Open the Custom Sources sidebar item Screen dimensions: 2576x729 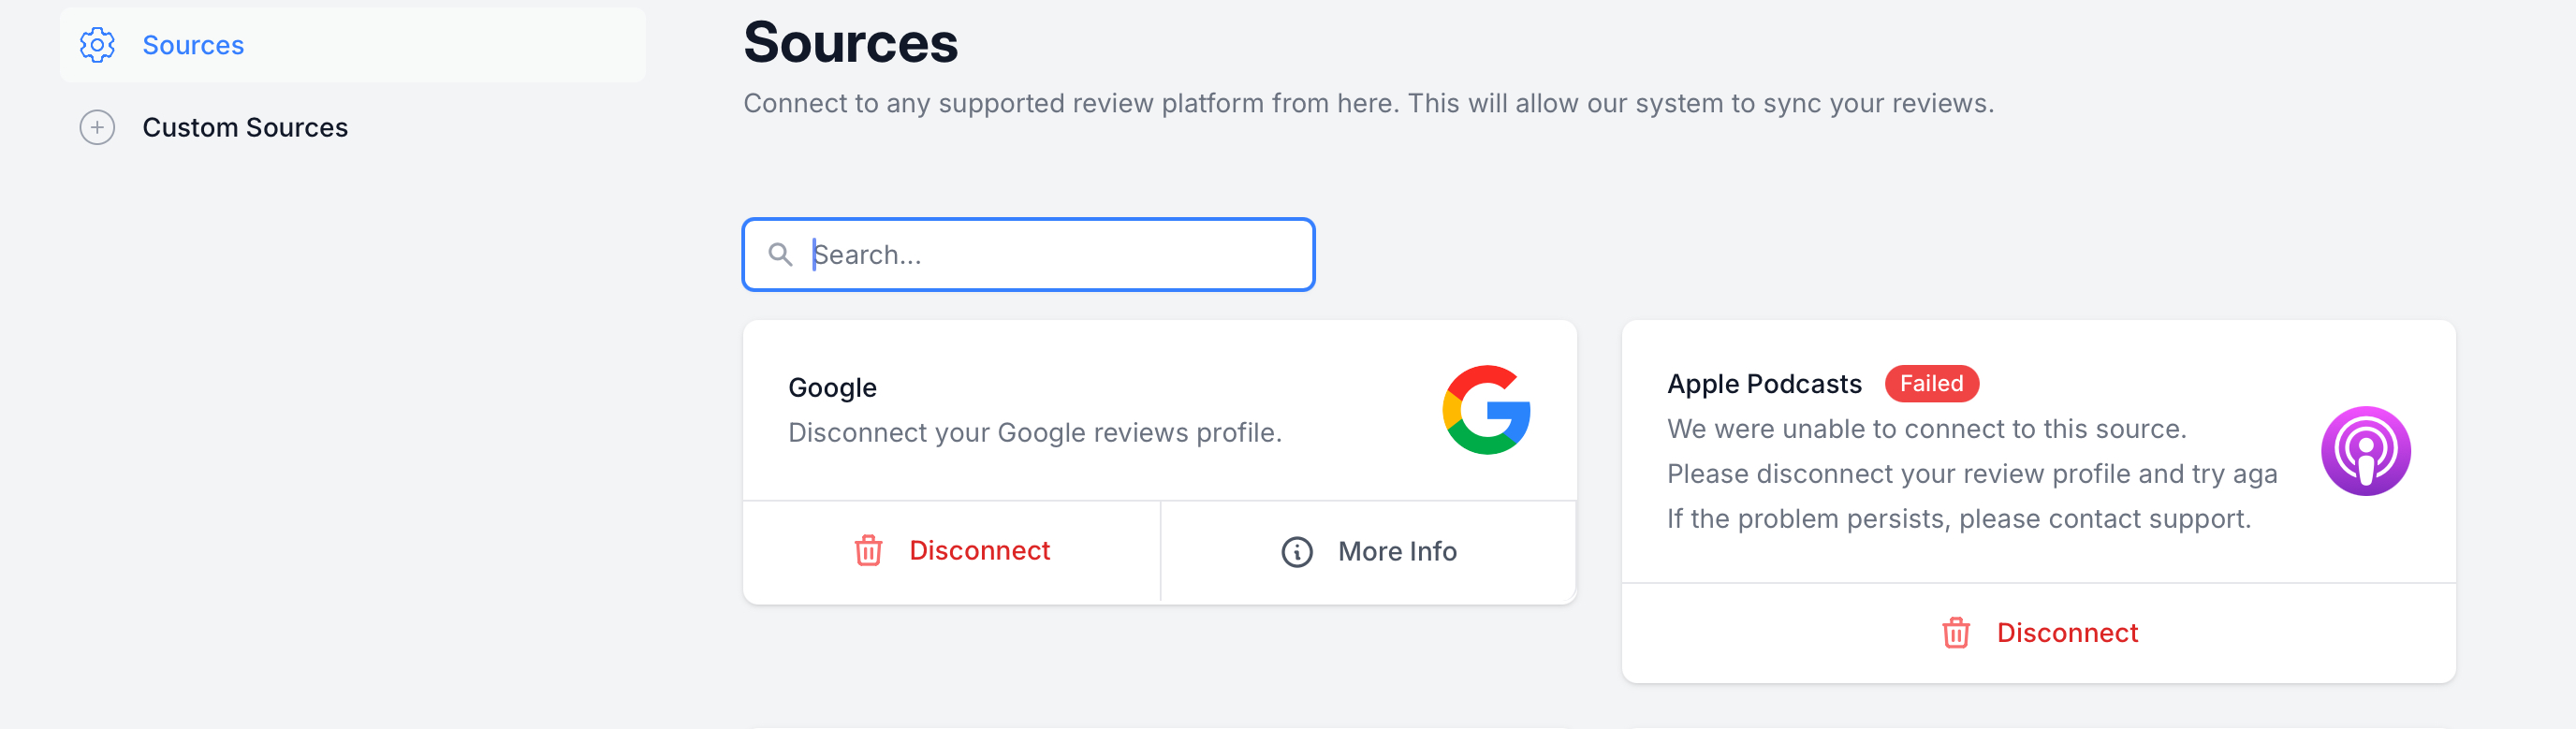[245, 128]
